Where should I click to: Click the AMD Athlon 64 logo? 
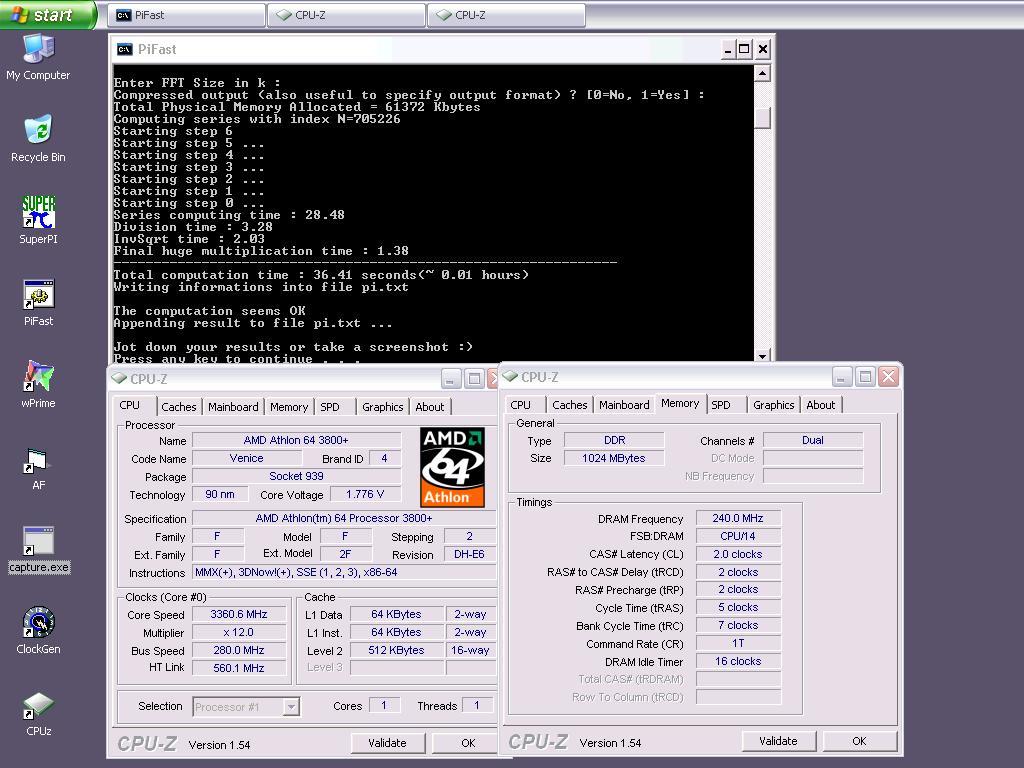[x=452, y=467]
